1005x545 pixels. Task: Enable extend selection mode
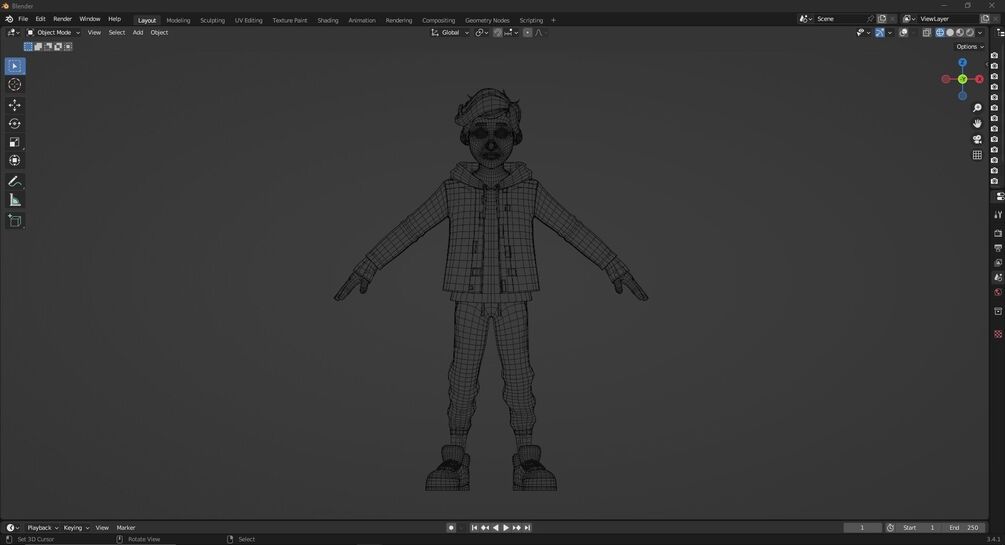(38, 46)
